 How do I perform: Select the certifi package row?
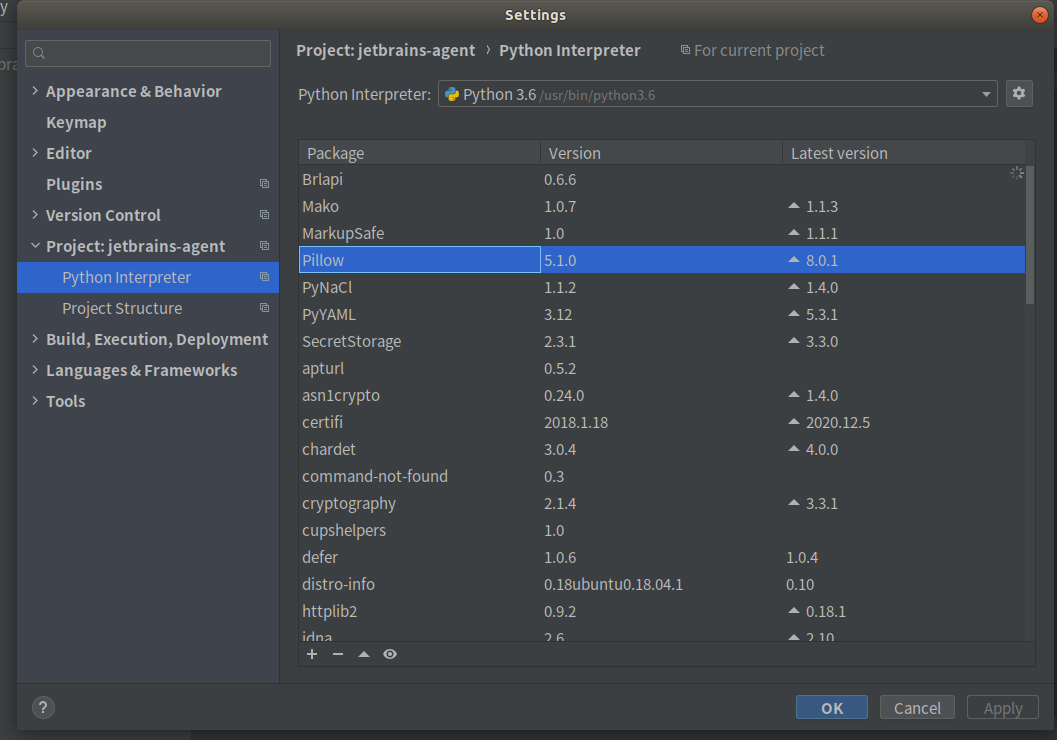[662, 422]
